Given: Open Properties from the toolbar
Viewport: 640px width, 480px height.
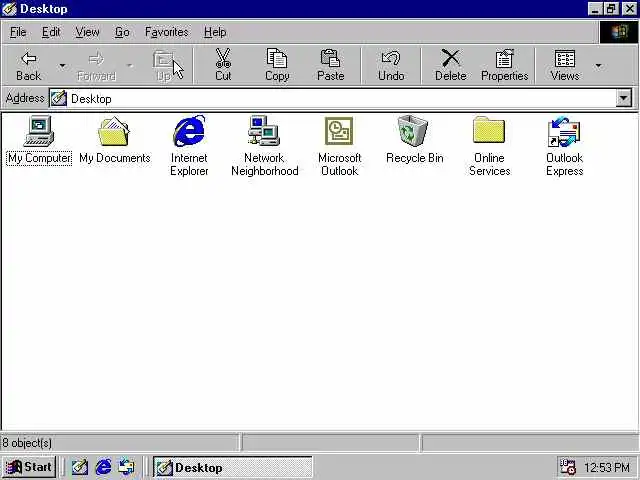Looking at the screenshot, I should (504, 66).
